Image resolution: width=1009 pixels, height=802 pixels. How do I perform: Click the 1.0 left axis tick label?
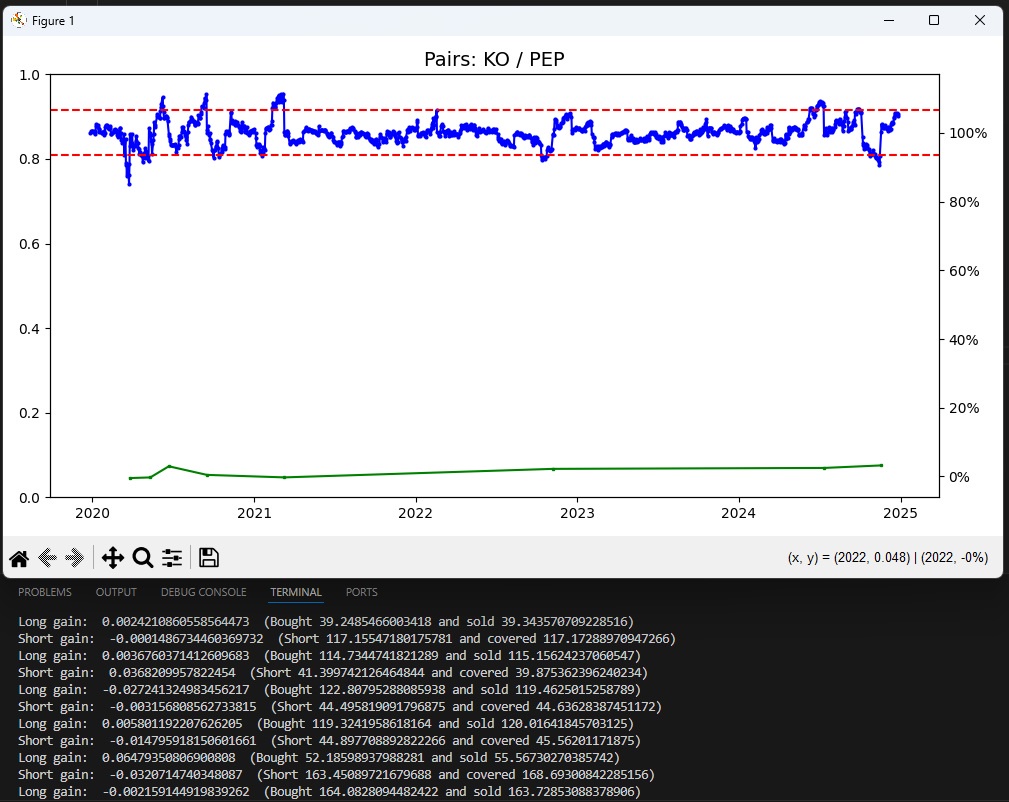[x=30, y=75]
